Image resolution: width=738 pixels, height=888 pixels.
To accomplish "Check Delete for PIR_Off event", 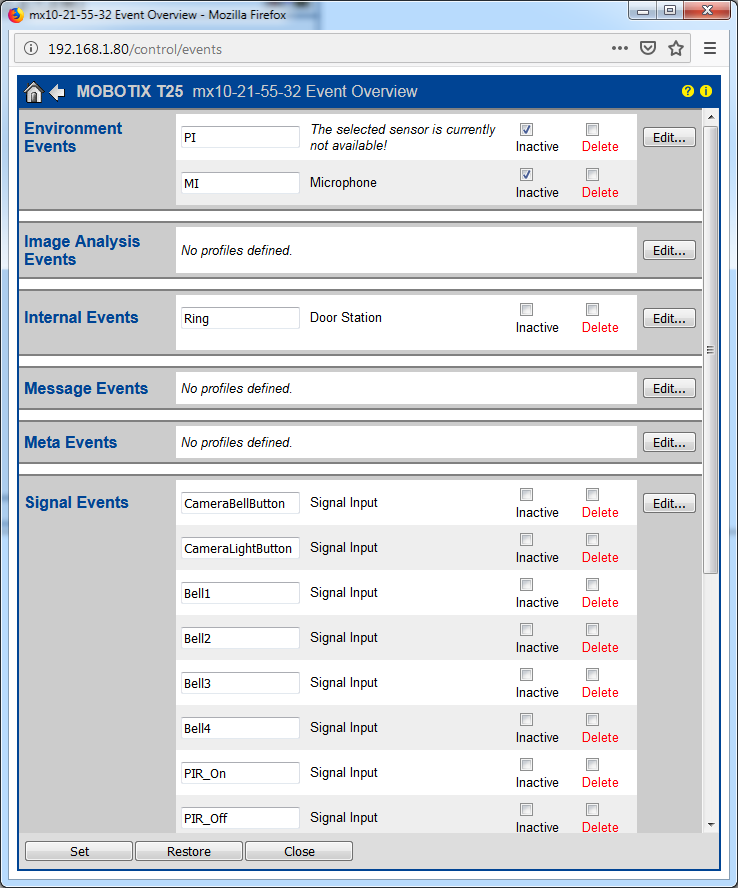I will (x=592, y=809).
